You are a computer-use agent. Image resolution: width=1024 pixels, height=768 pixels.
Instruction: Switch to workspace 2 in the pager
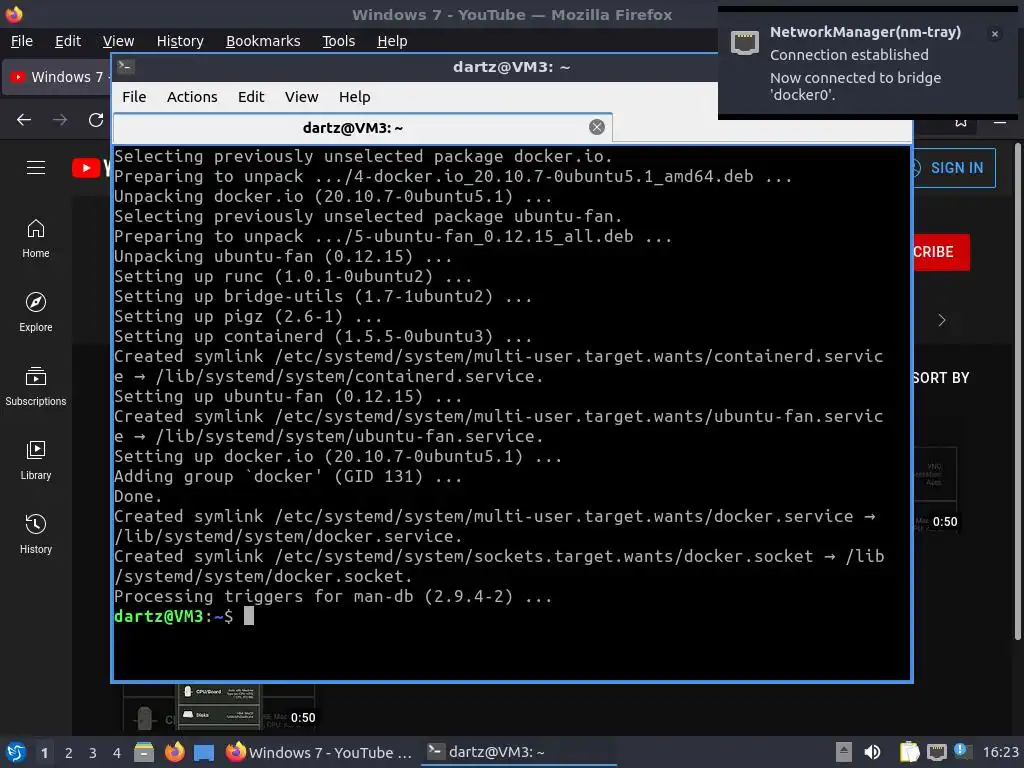tap(69, 753)
